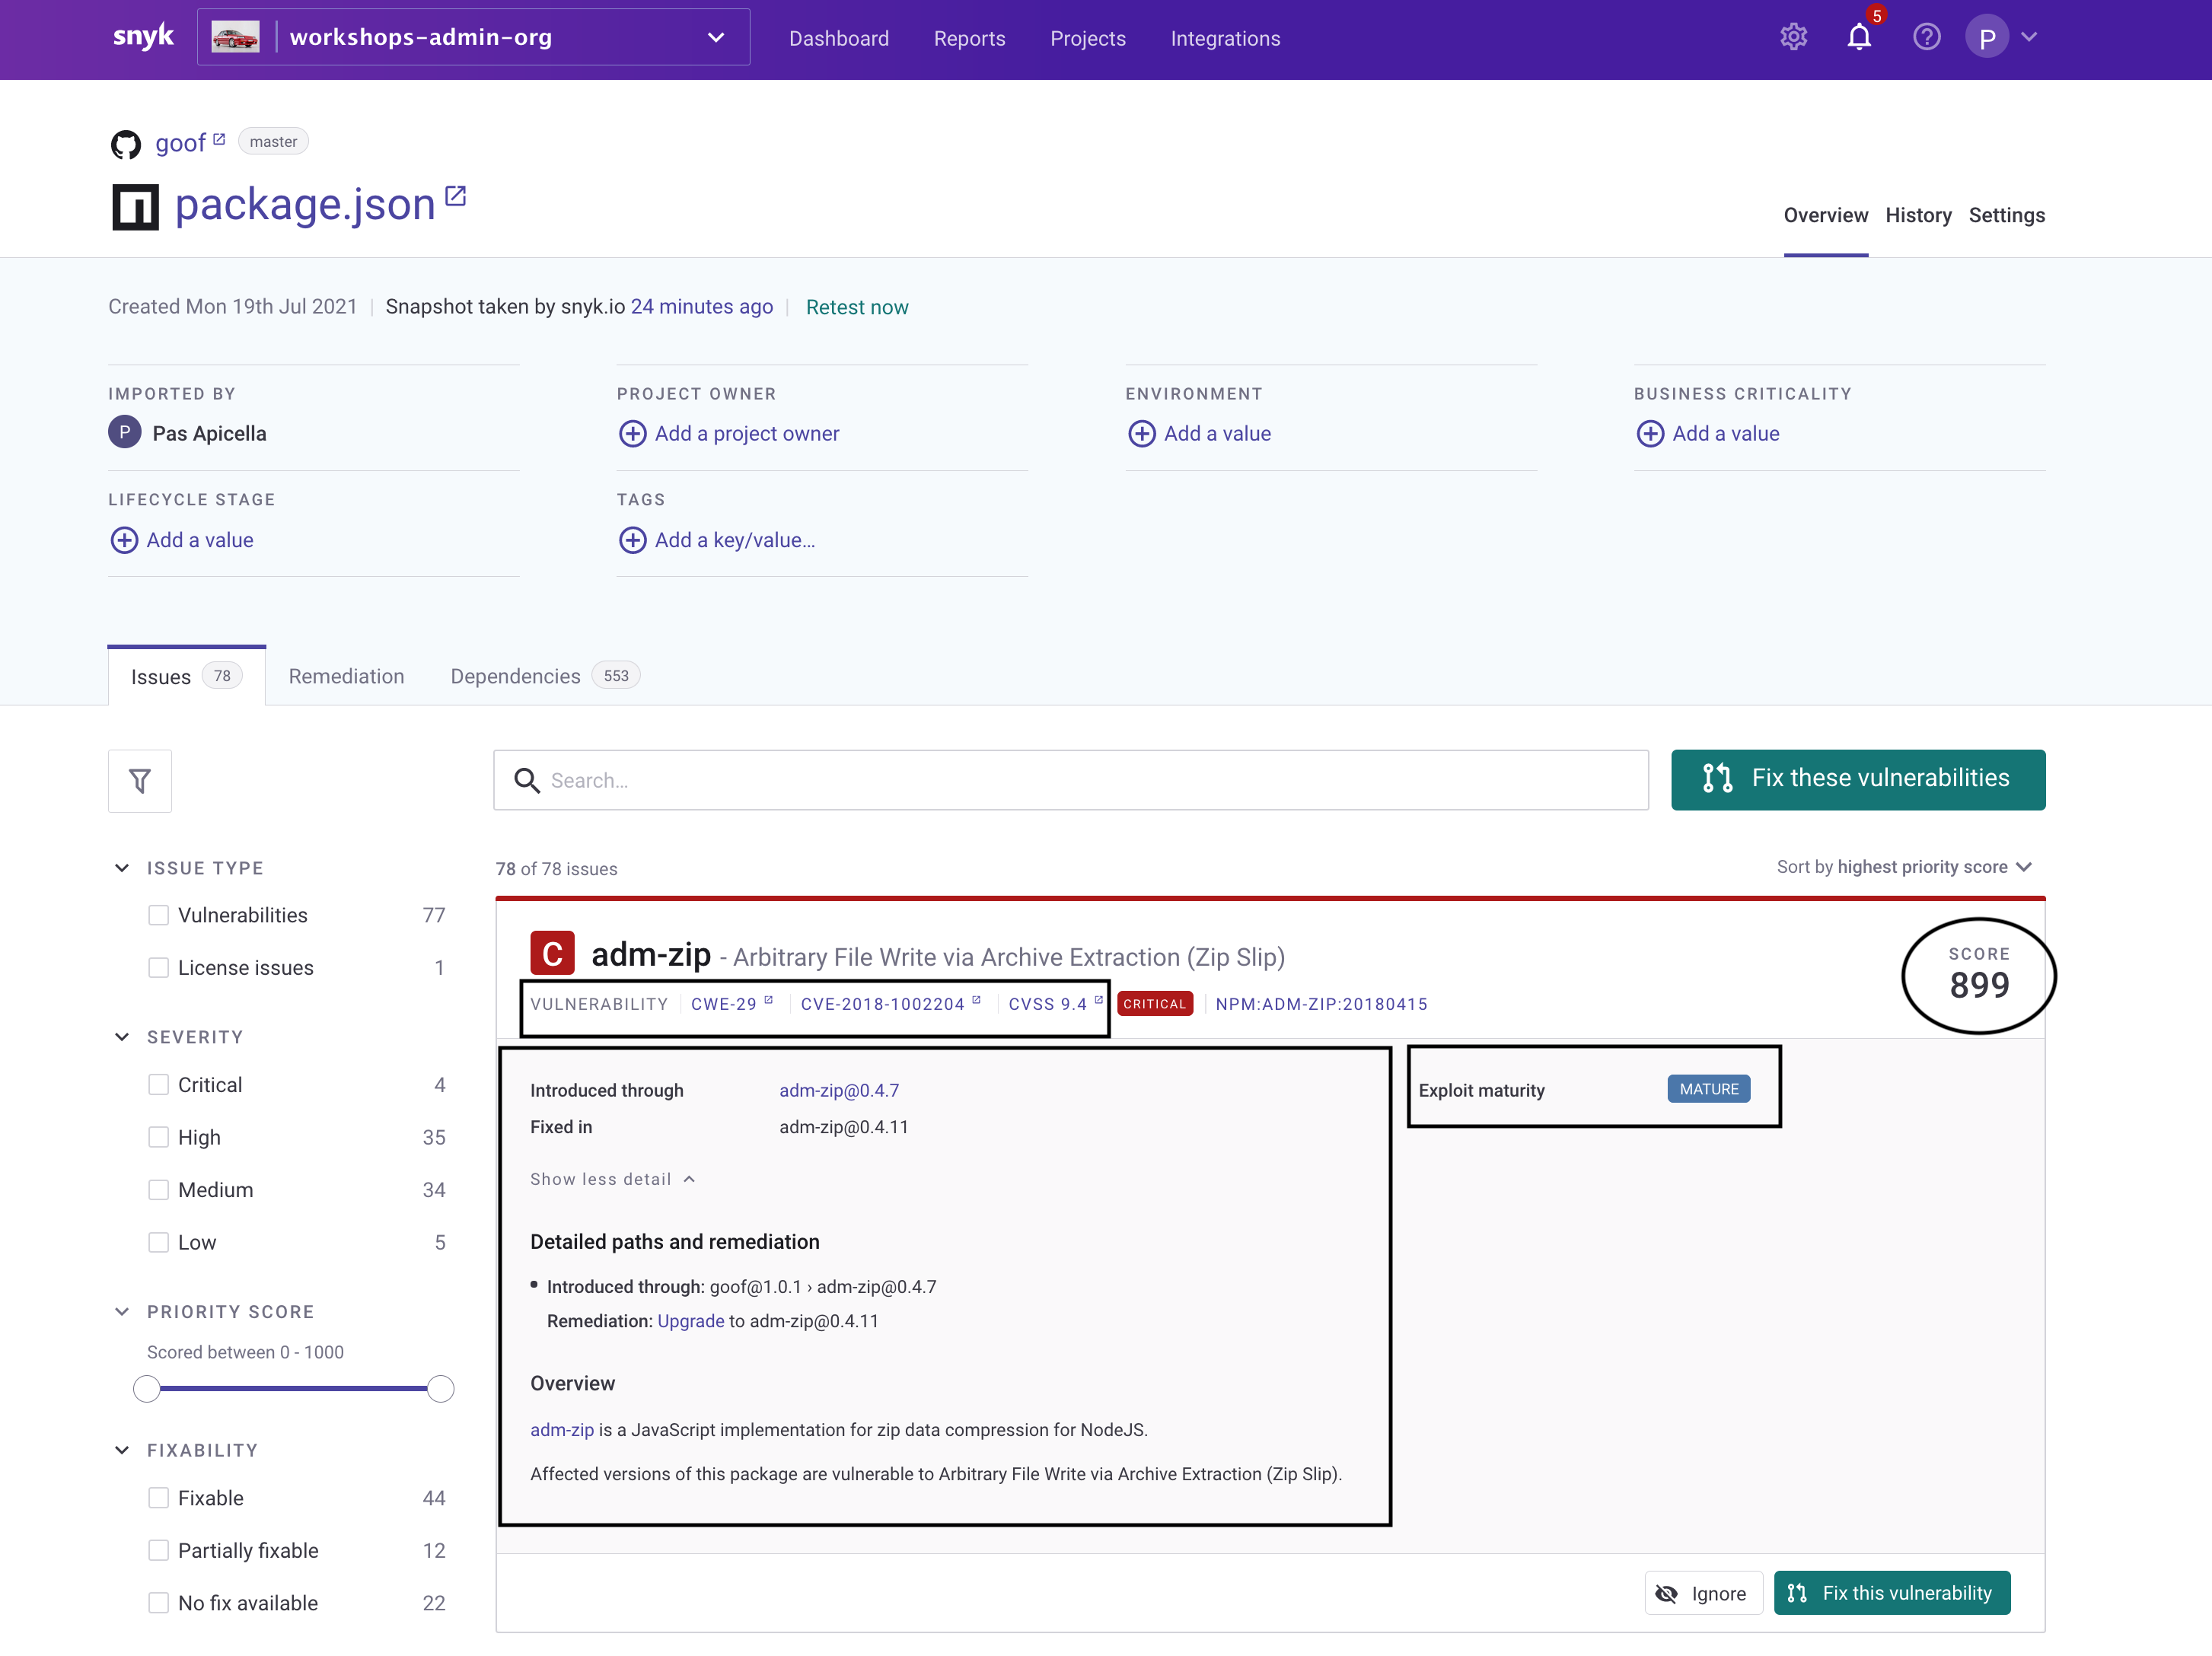2212x1656 pixels.
Task: Click plus icon under Environment
Action: tap(1141, 434)
